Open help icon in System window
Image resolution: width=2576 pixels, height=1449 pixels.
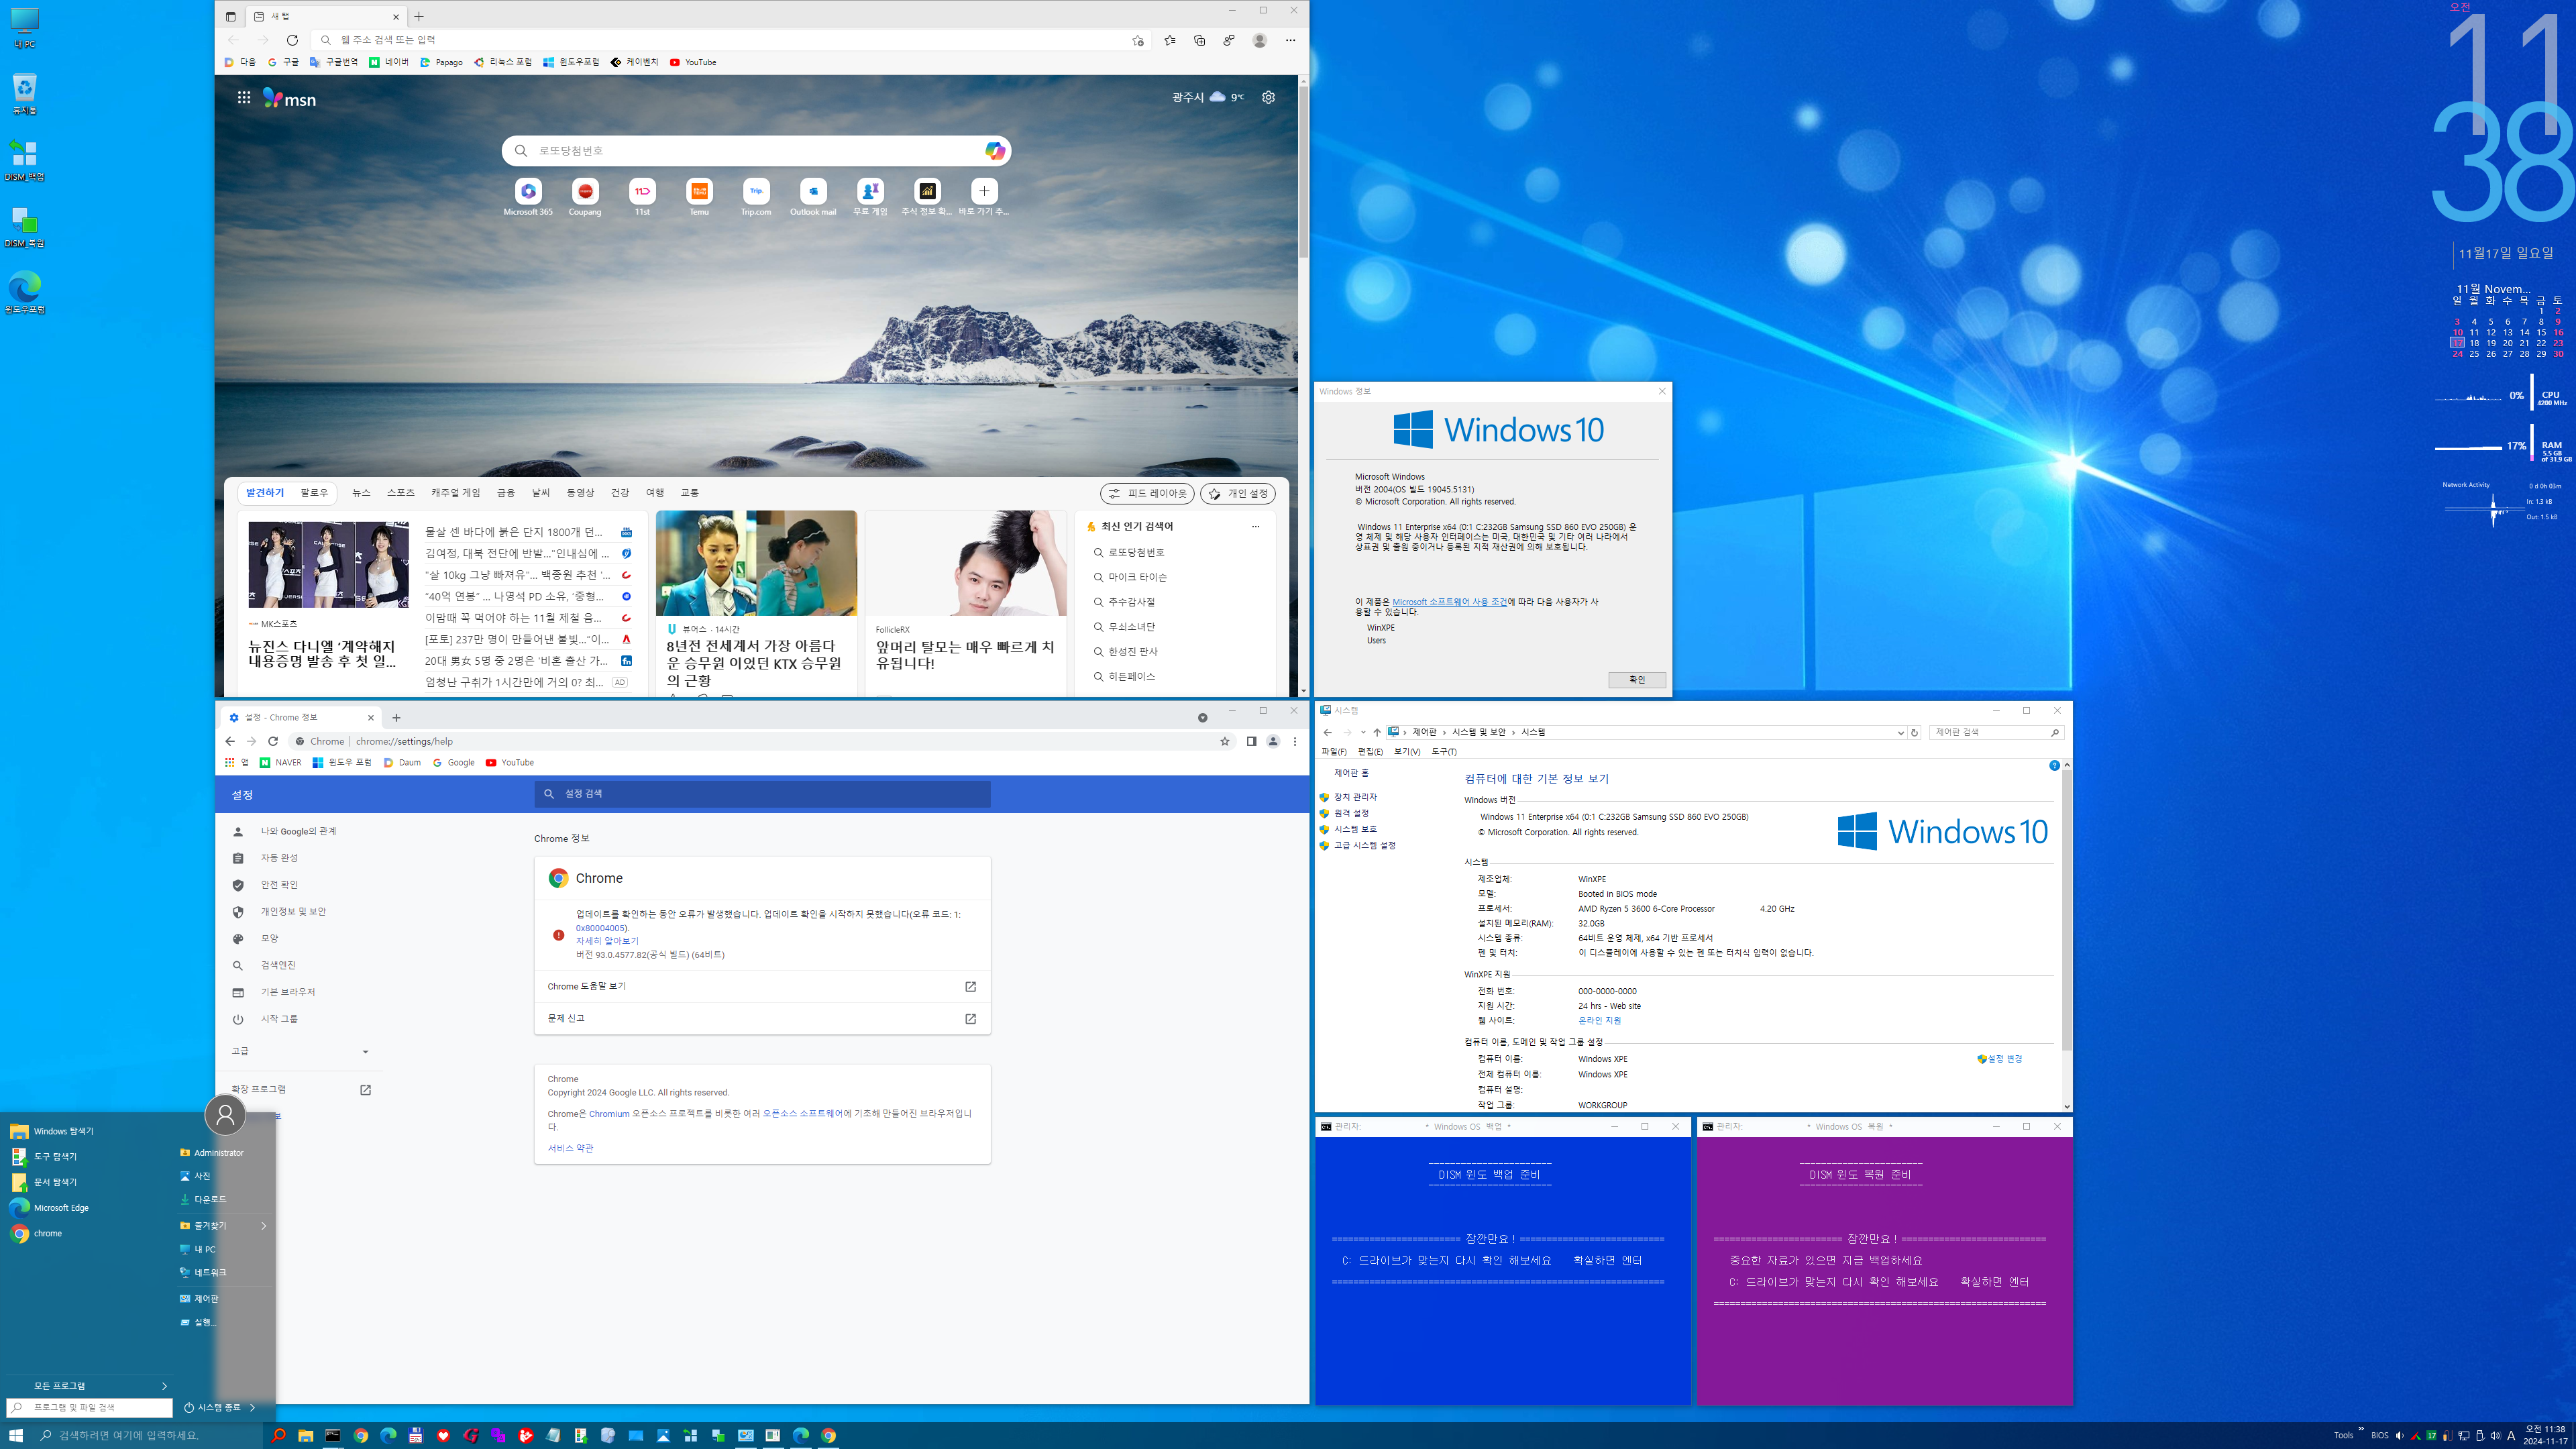tap(2054, 765)
